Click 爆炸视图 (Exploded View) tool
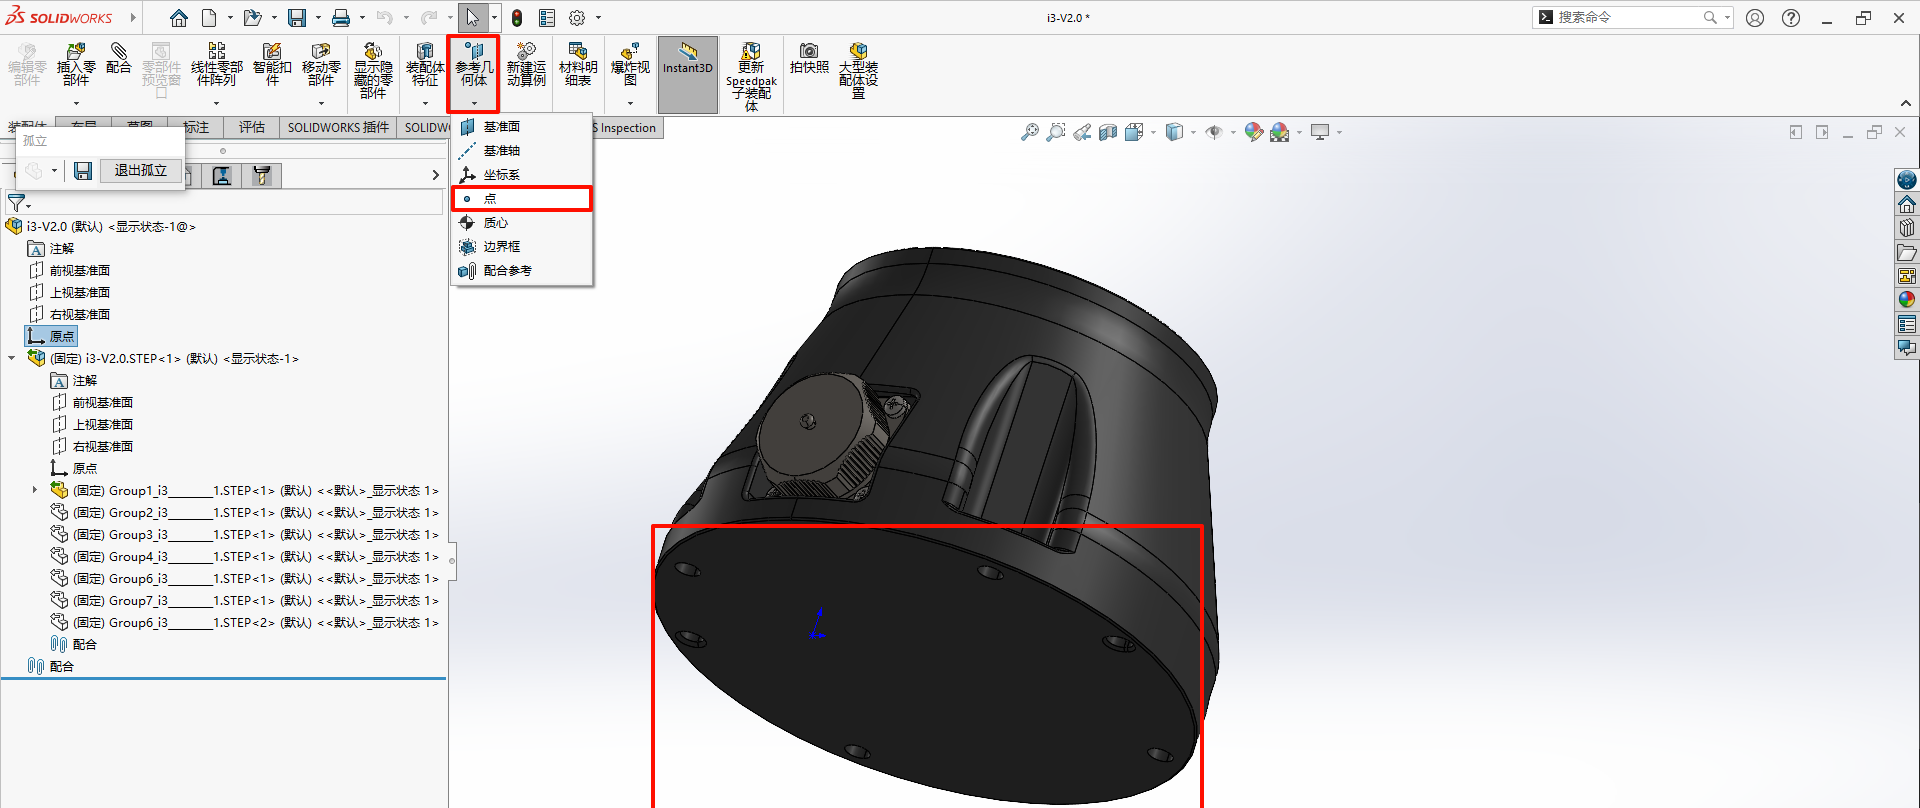The height and width of the screenshot is (808, 1920). 630,65
